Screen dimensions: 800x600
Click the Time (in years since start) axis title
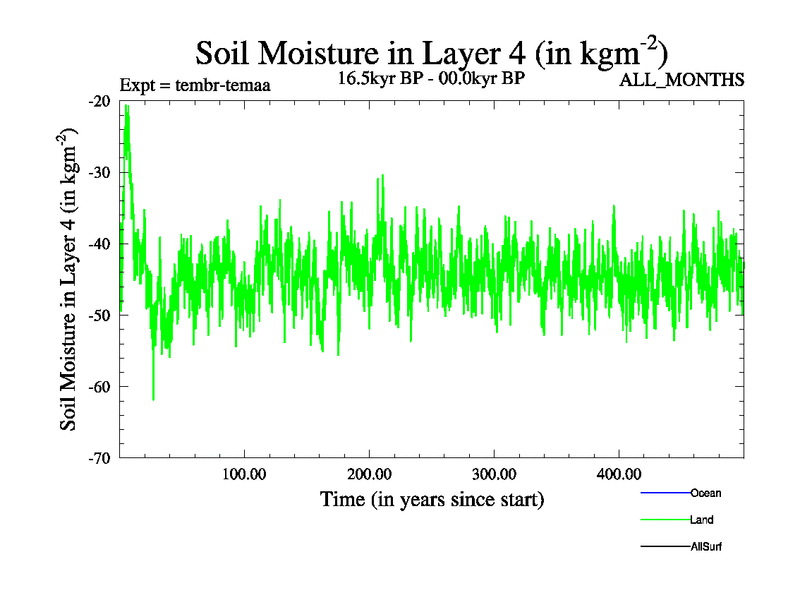[x=431, y=498]
